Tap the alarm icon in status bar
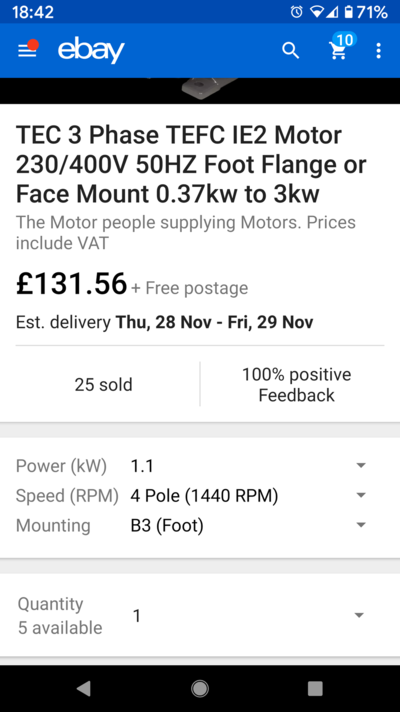This screenshot has height=712, width=400. [296, 12]
